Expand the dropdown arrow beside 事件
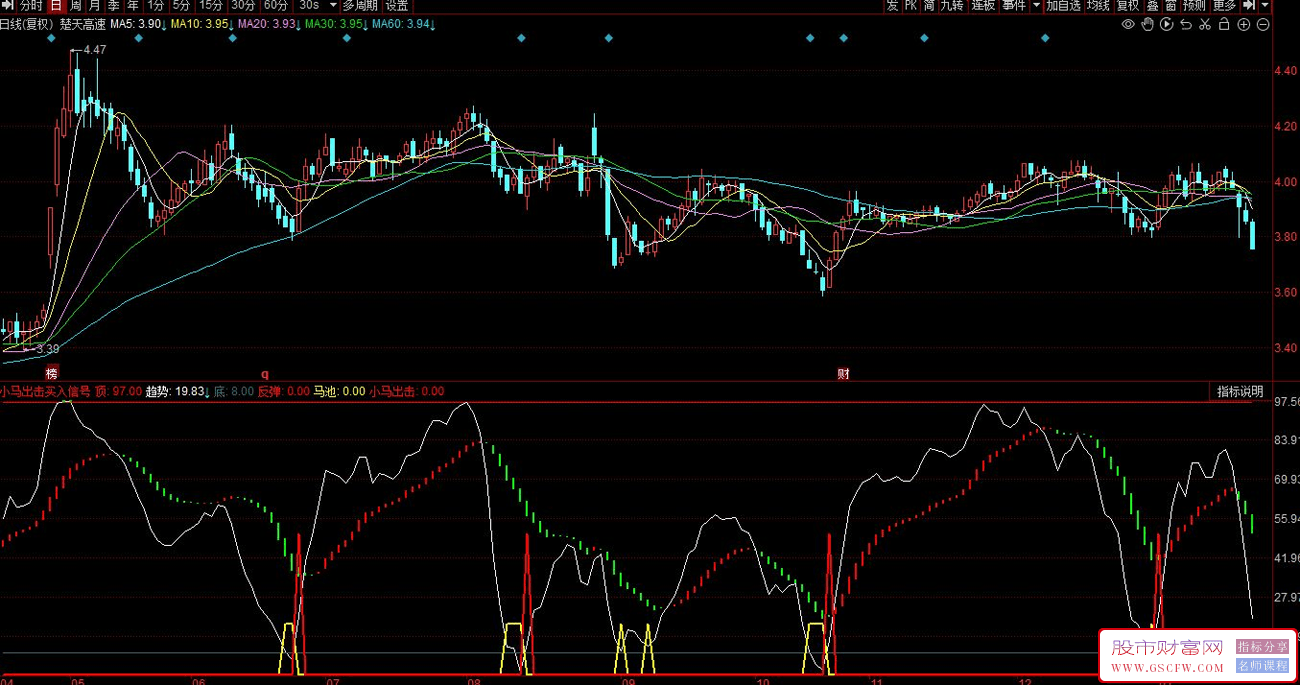Screen dimensions: 1300x685 (1037, 5)
